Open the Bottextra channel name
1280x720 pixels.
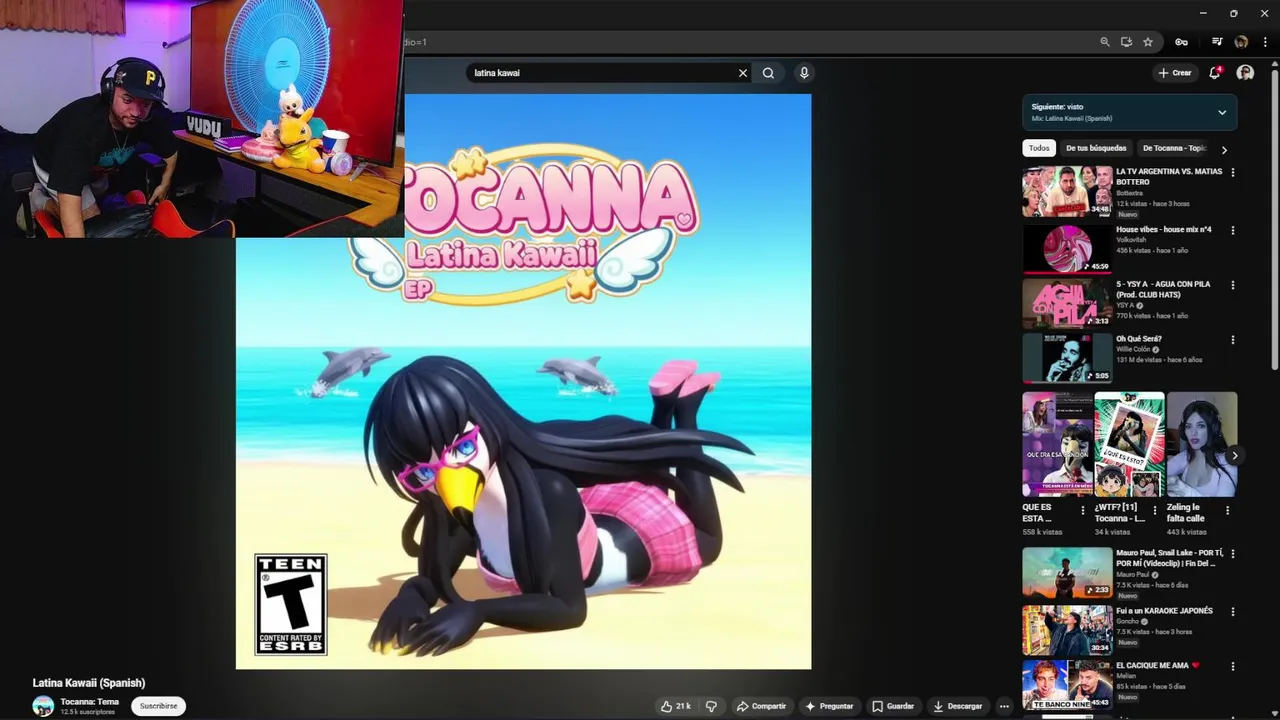pos(1129,193)
